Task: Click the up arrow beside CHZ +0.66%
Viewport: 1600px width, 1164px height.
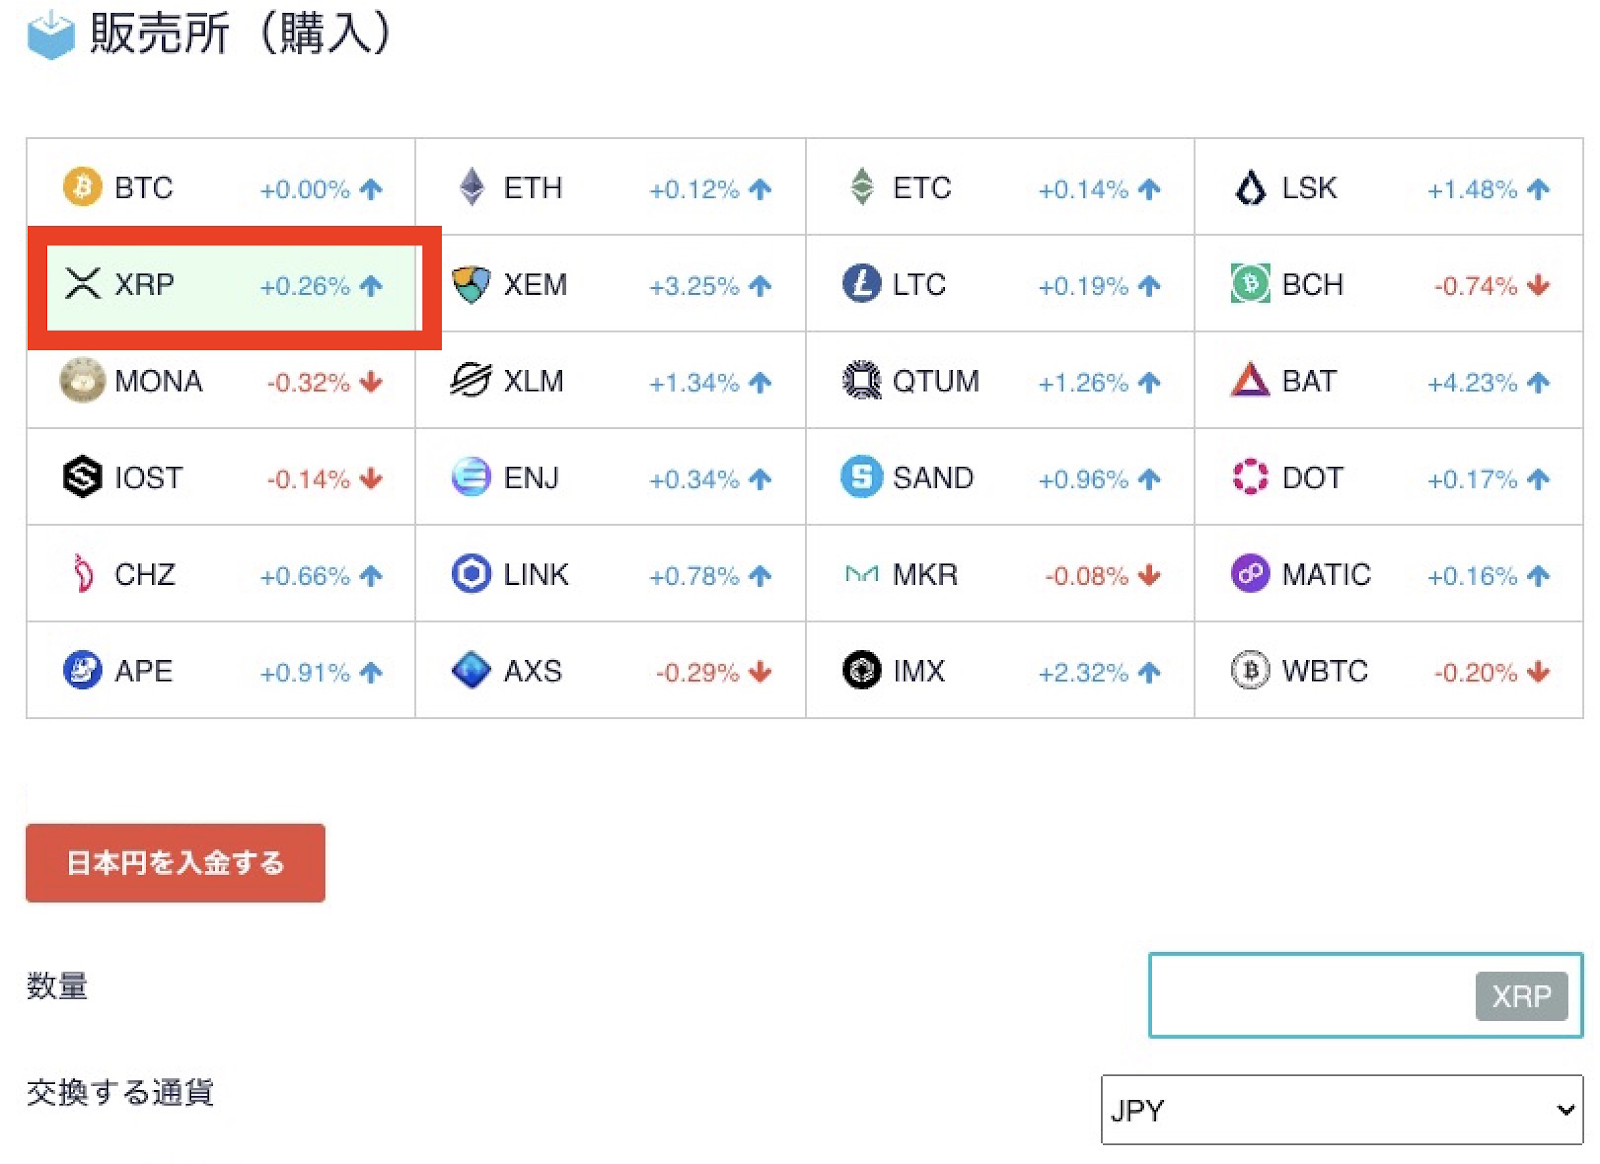Action: [371, 576]
